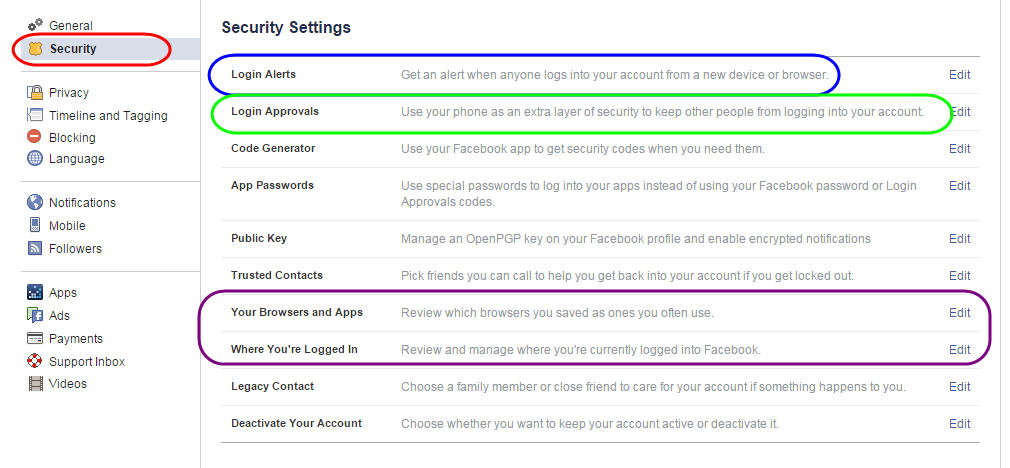Edit the Deactivate Your Account setting
Viewport: 1010px width, 468px height.
(960, 424)
